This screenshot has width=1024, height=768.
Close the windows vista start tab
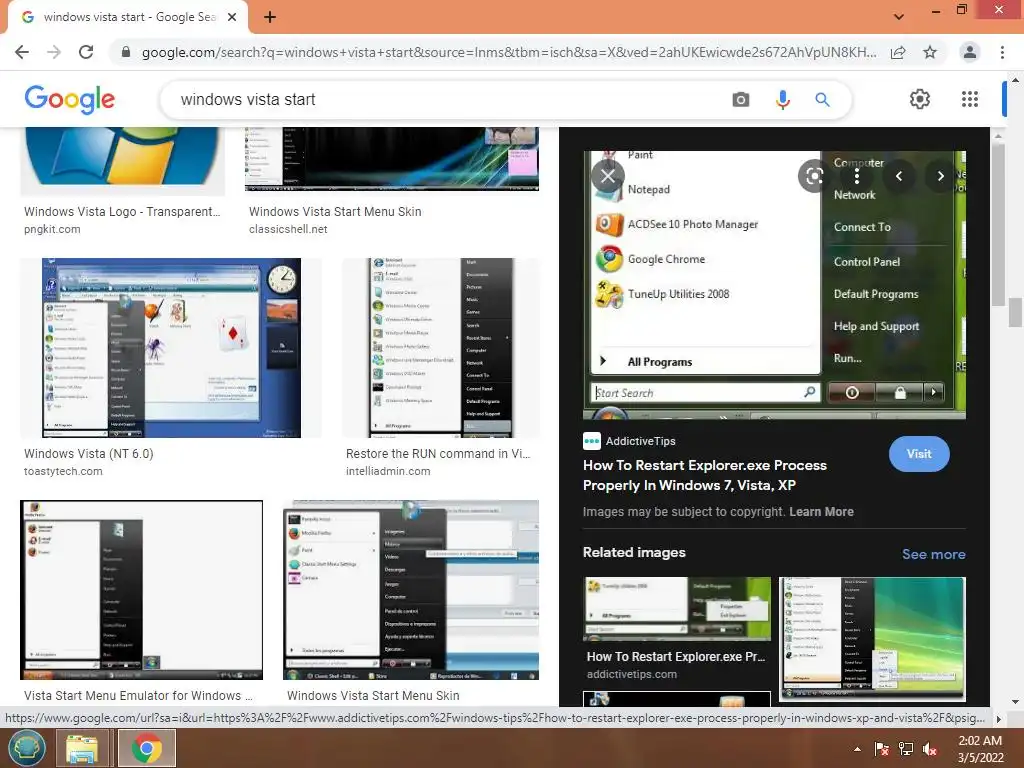232,17
